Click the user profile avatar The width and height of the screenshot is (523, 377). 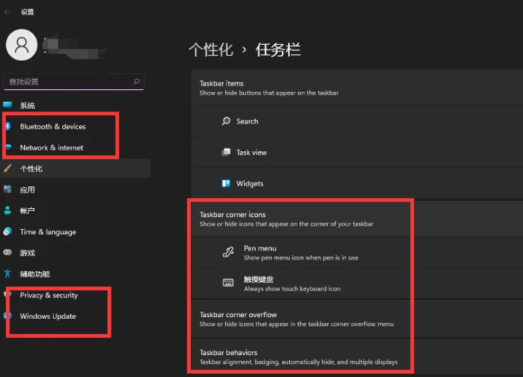21,45
